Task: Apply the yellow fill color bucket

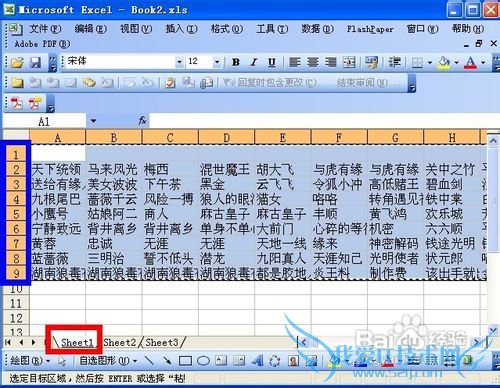Action: coord(444,63)
